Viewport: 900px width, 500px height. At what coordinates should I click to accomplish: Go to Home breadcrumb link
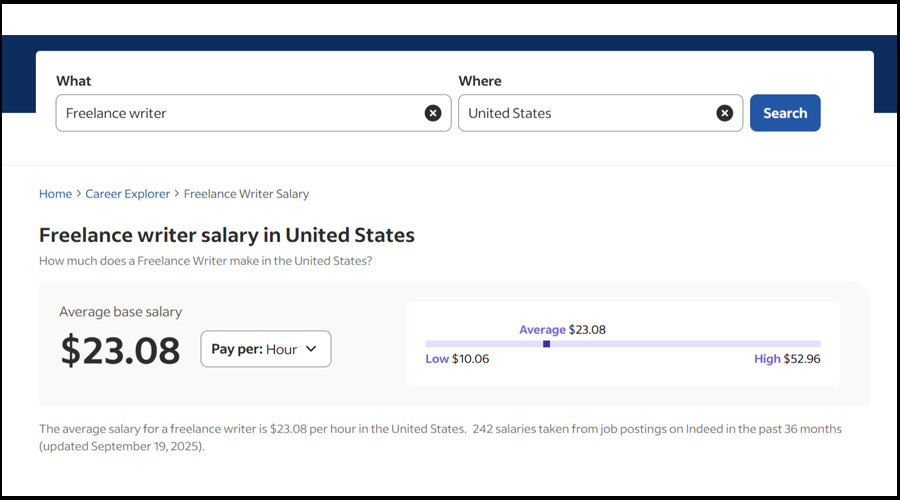(x=55, y=194)
